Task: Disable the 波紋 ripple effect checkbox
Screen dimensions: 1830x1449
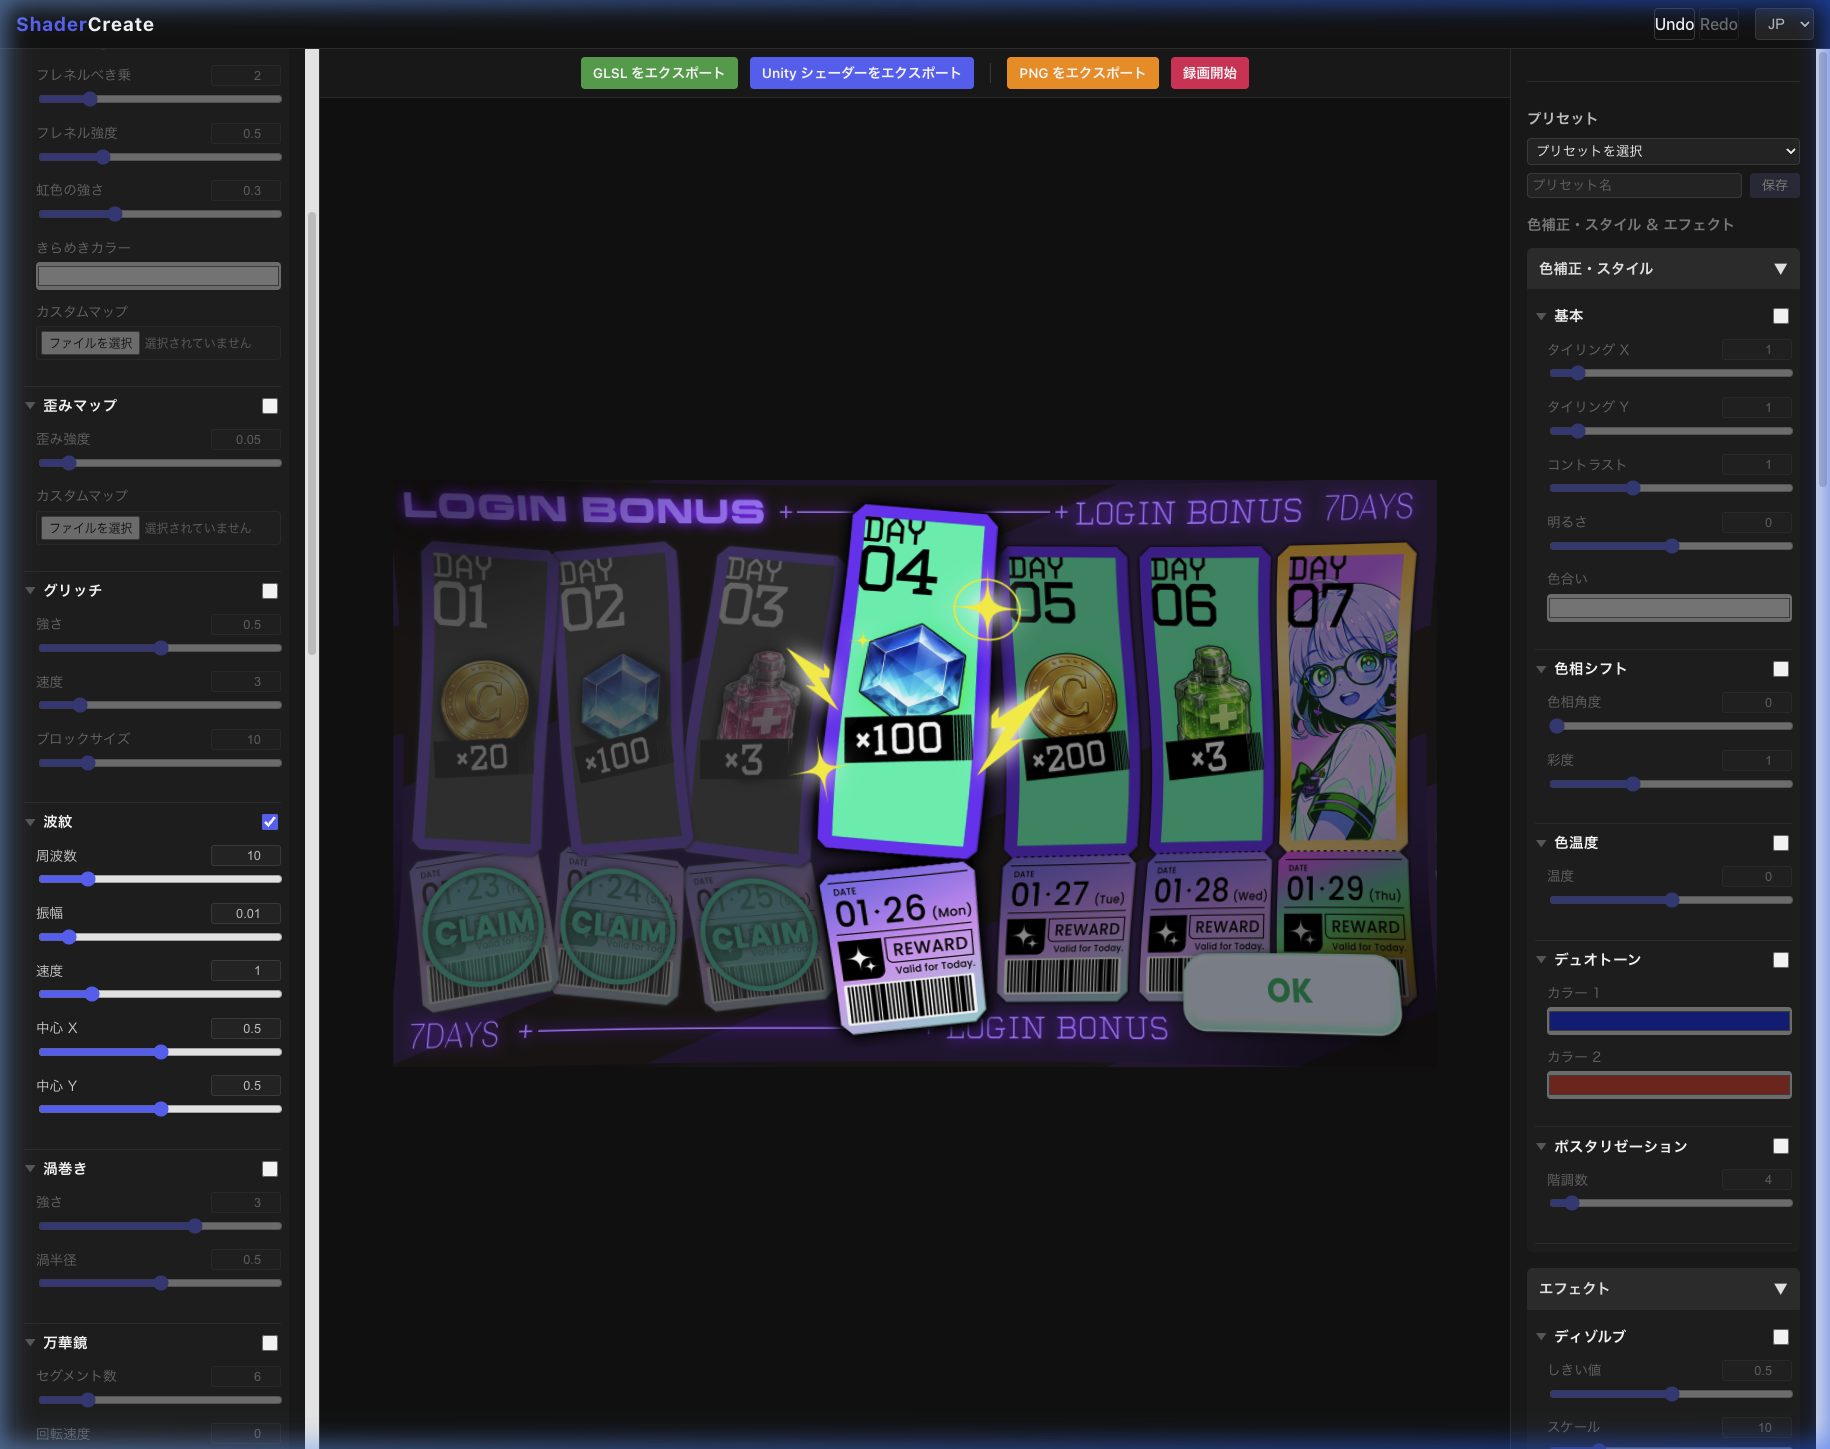Action: [x=270, y=822]
